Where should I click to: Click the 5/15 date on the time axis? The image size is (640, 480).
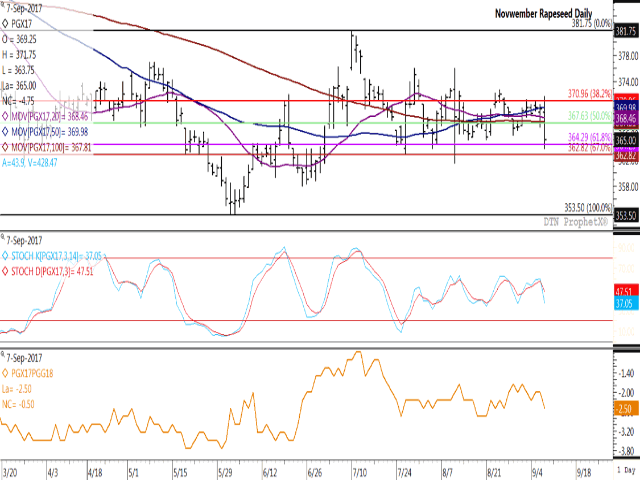coord(180,473)
